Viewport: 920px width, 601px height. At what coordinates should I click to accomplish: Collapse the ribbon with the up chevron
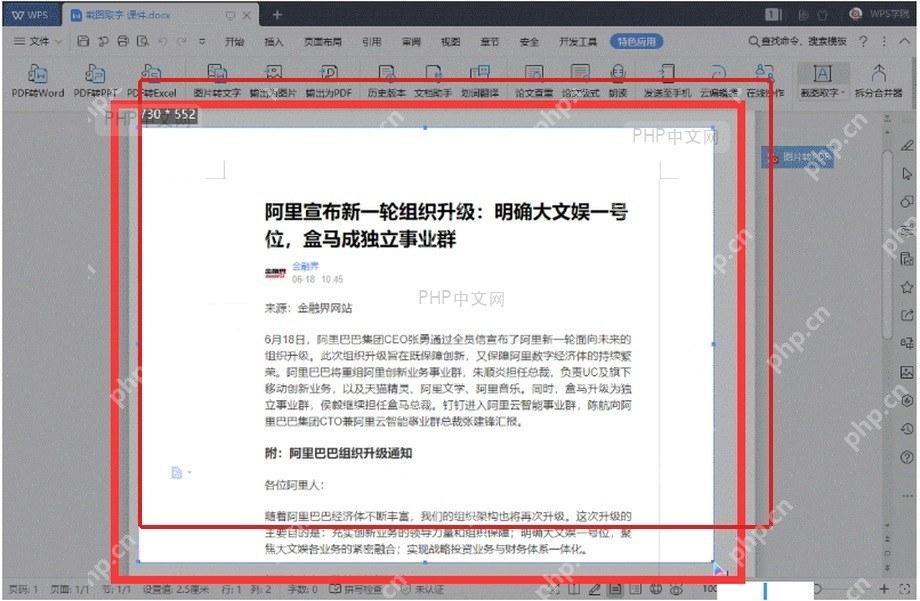tap(904, 41)
